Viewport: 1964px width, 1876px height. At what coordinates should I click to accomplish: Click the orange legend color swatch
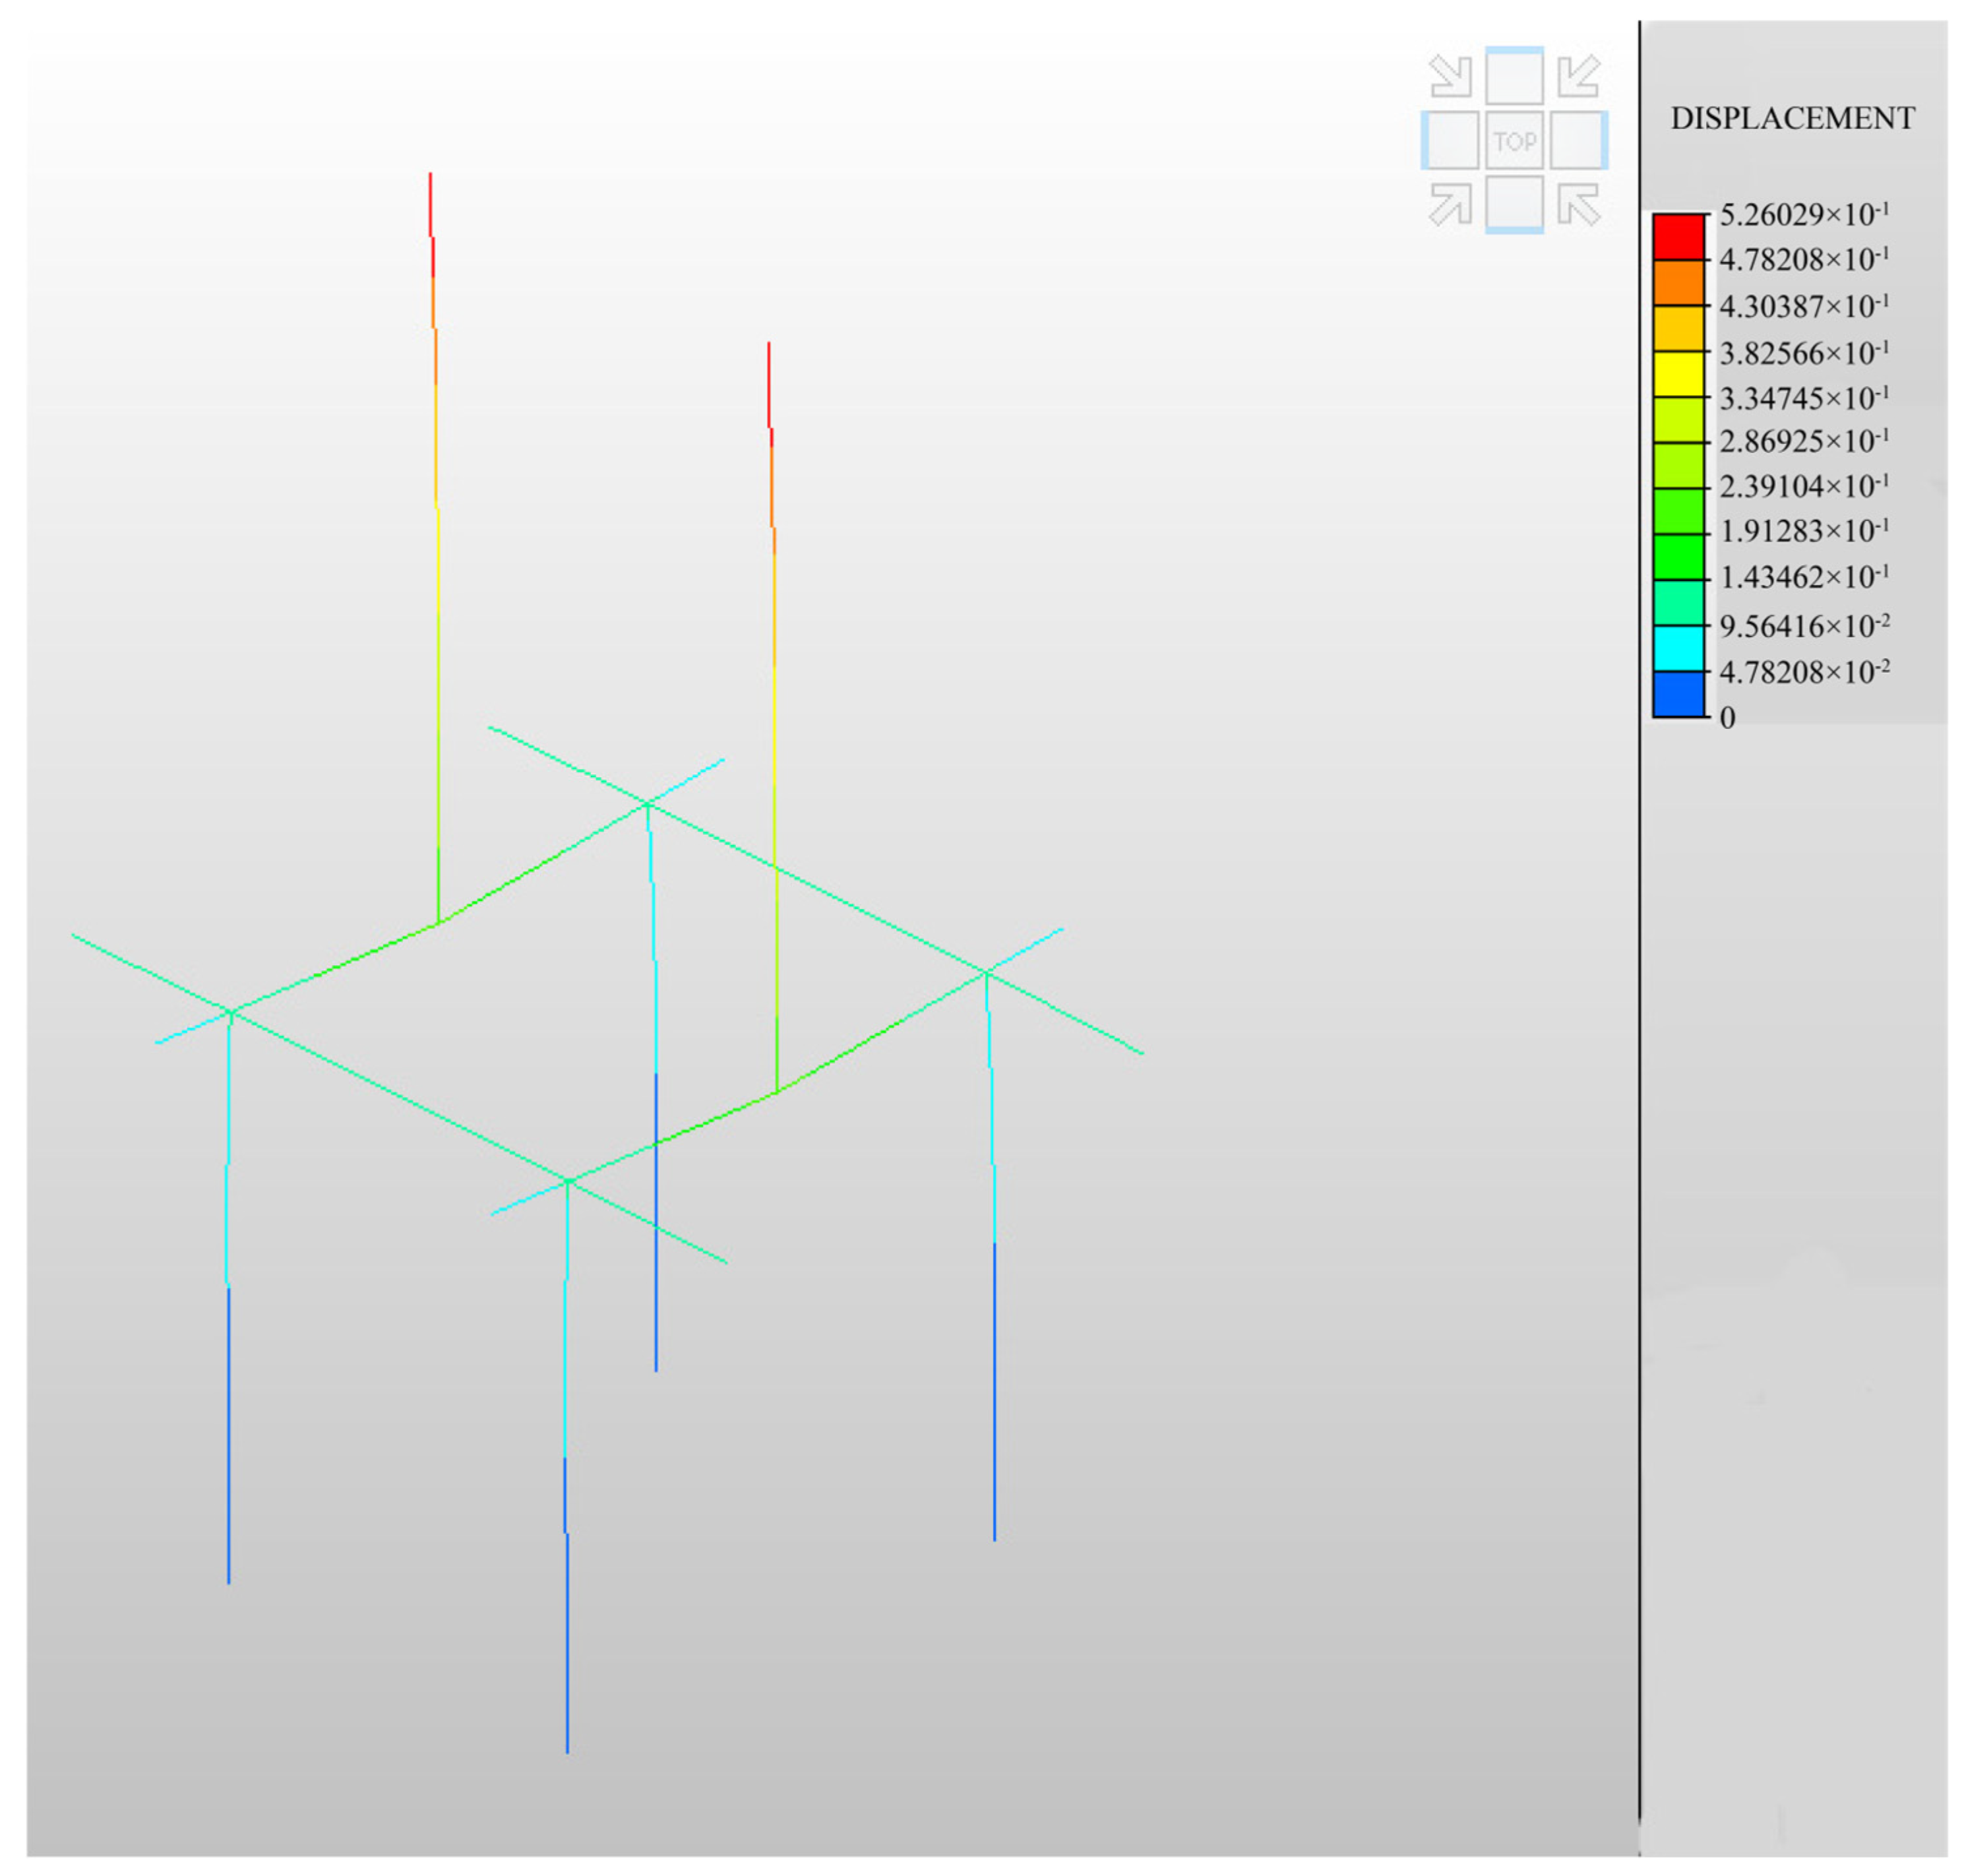[1678, 283]
